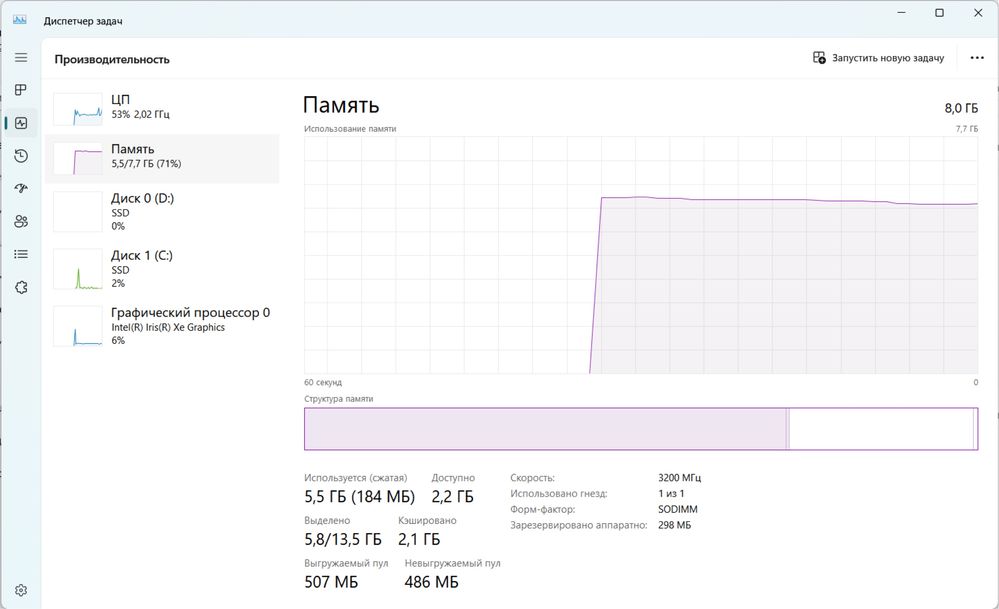This screenshot has width=999, height=609.
Task: Click the '53% 2,02 ГГц' CPU stat
Action: coord(140,115)
